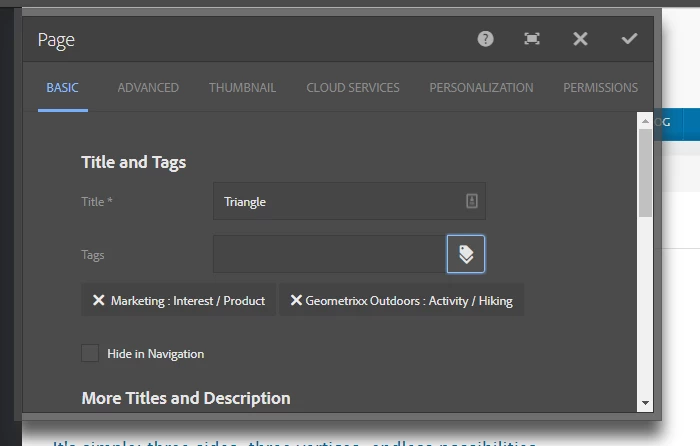Image resolution: width=700 pixels, height=446 pixels.
Task: Click the Title * field label
Action: [x=96, y=202]
